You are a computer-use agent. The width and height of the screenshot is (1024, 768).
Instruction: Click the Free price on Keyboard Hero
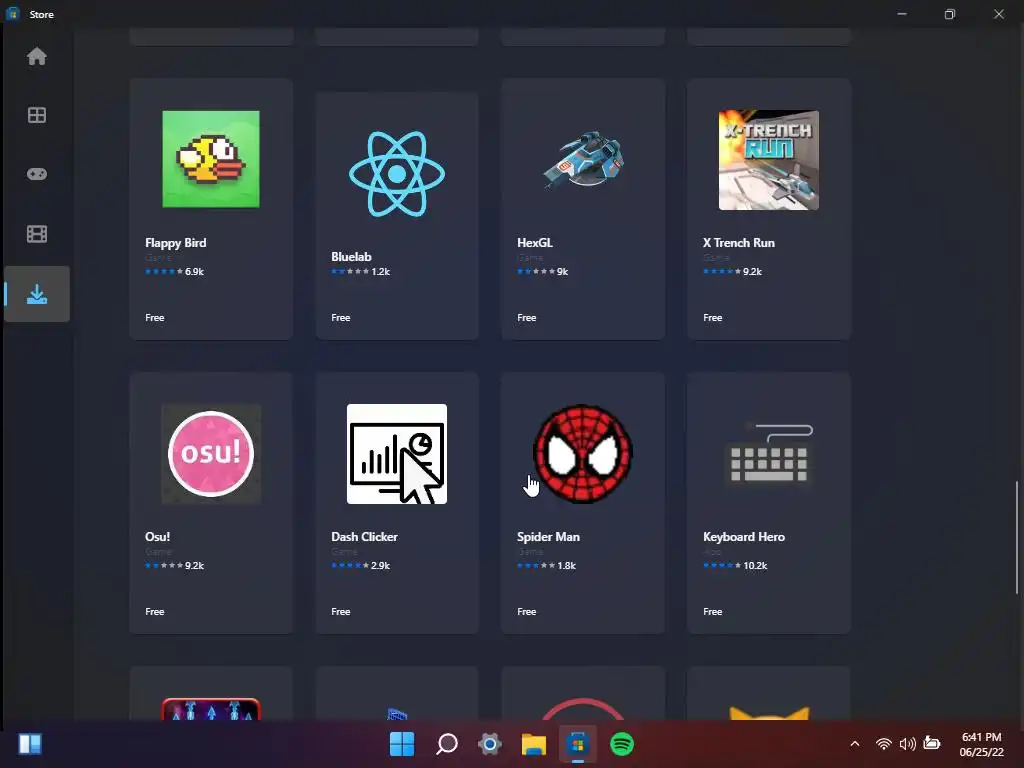tap(713, 612)
